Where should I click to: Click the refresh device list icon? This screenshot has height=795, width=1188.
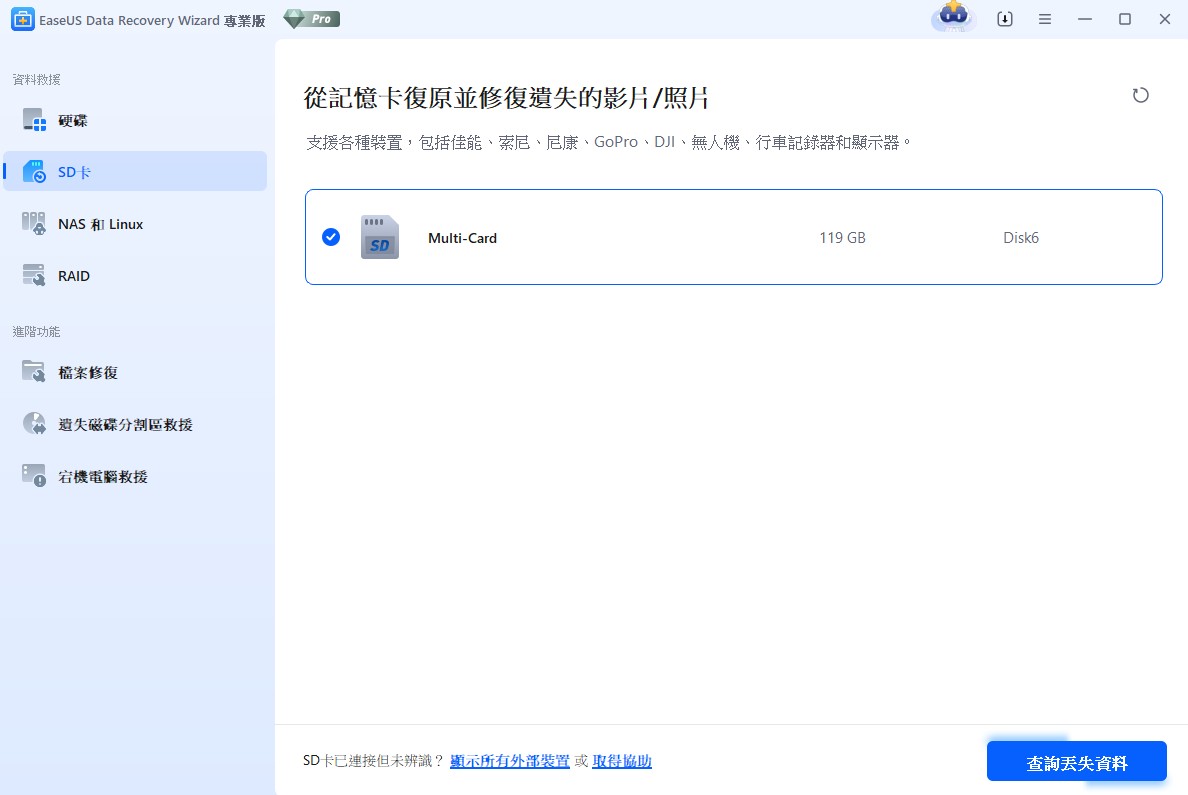(1140, 95)
